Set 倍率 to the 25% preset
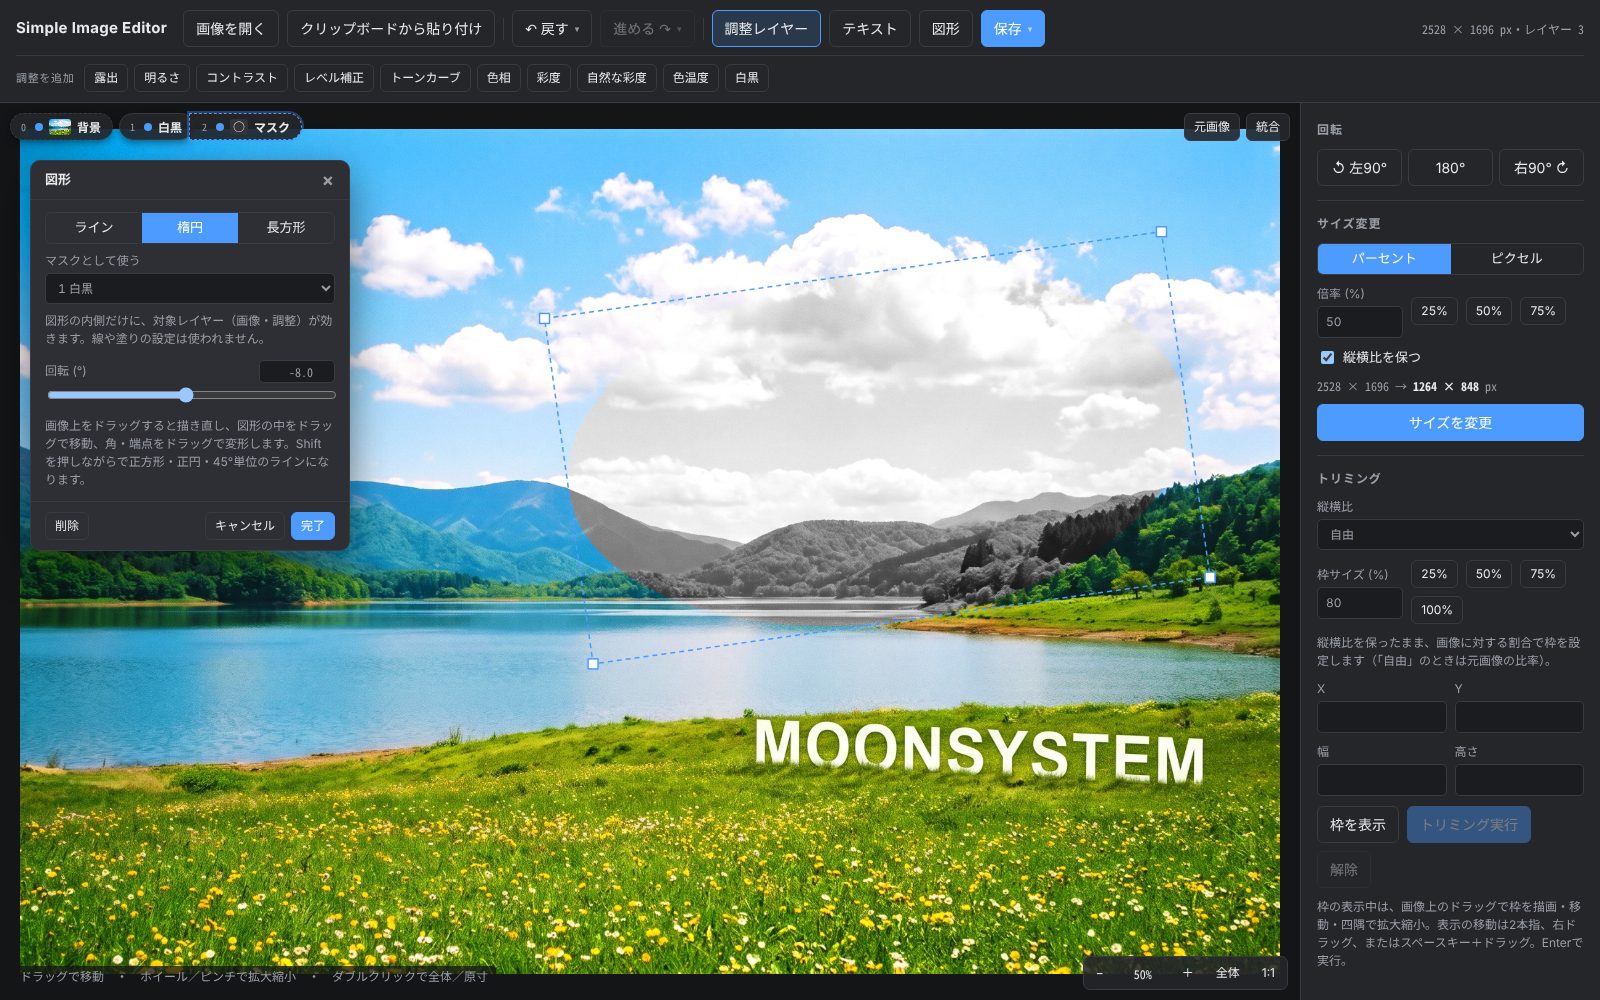This screenshot has height=1000, width=1600. pos(1434,311)
